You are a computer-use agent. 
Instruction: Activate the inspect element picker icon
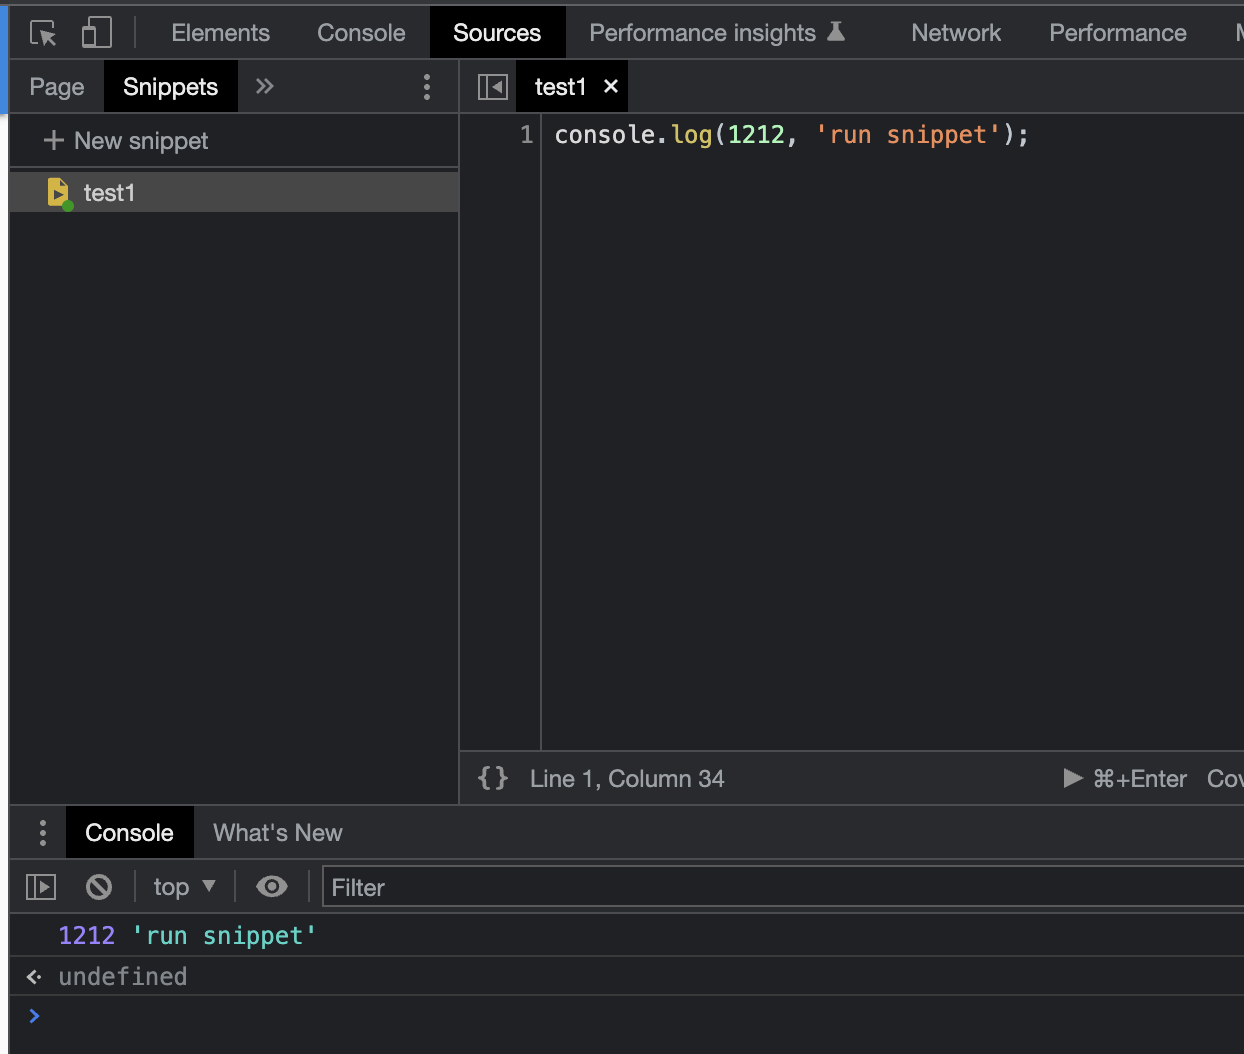coord(43,33)
